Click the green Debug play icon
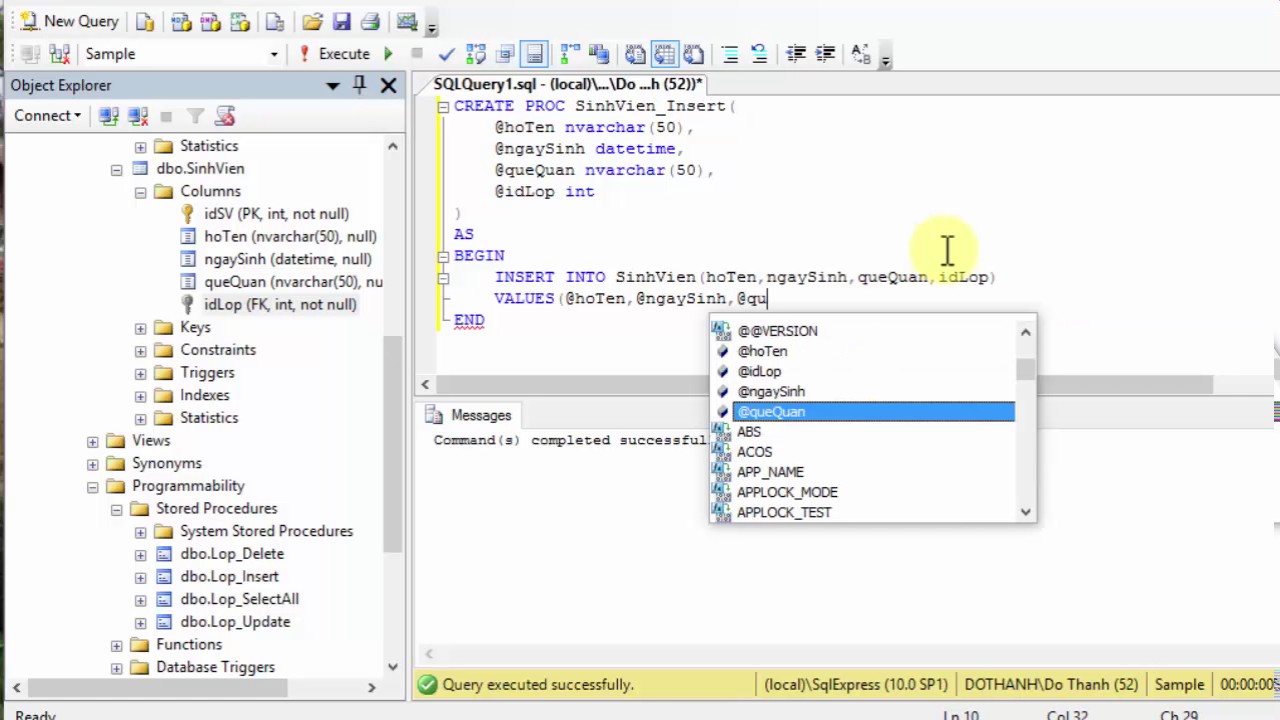Image resolution: width=1280 pixels, height=720 pixels. pos(388,54)
